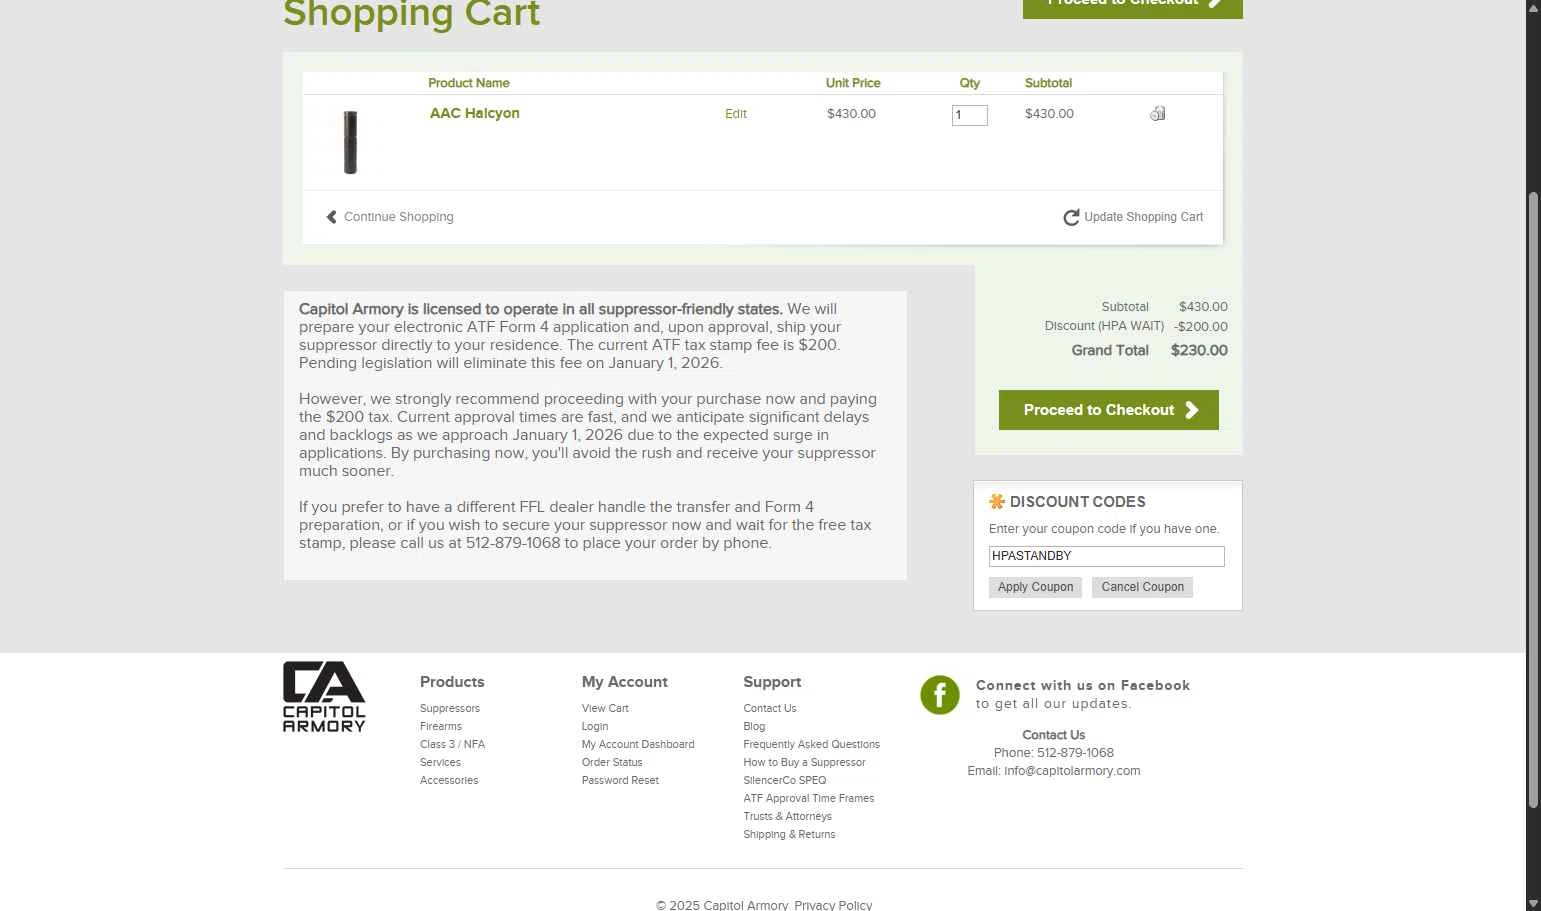Open Trusts & Attorneys link
Viewport: 1541px width, 911px height.
(788, 816)
